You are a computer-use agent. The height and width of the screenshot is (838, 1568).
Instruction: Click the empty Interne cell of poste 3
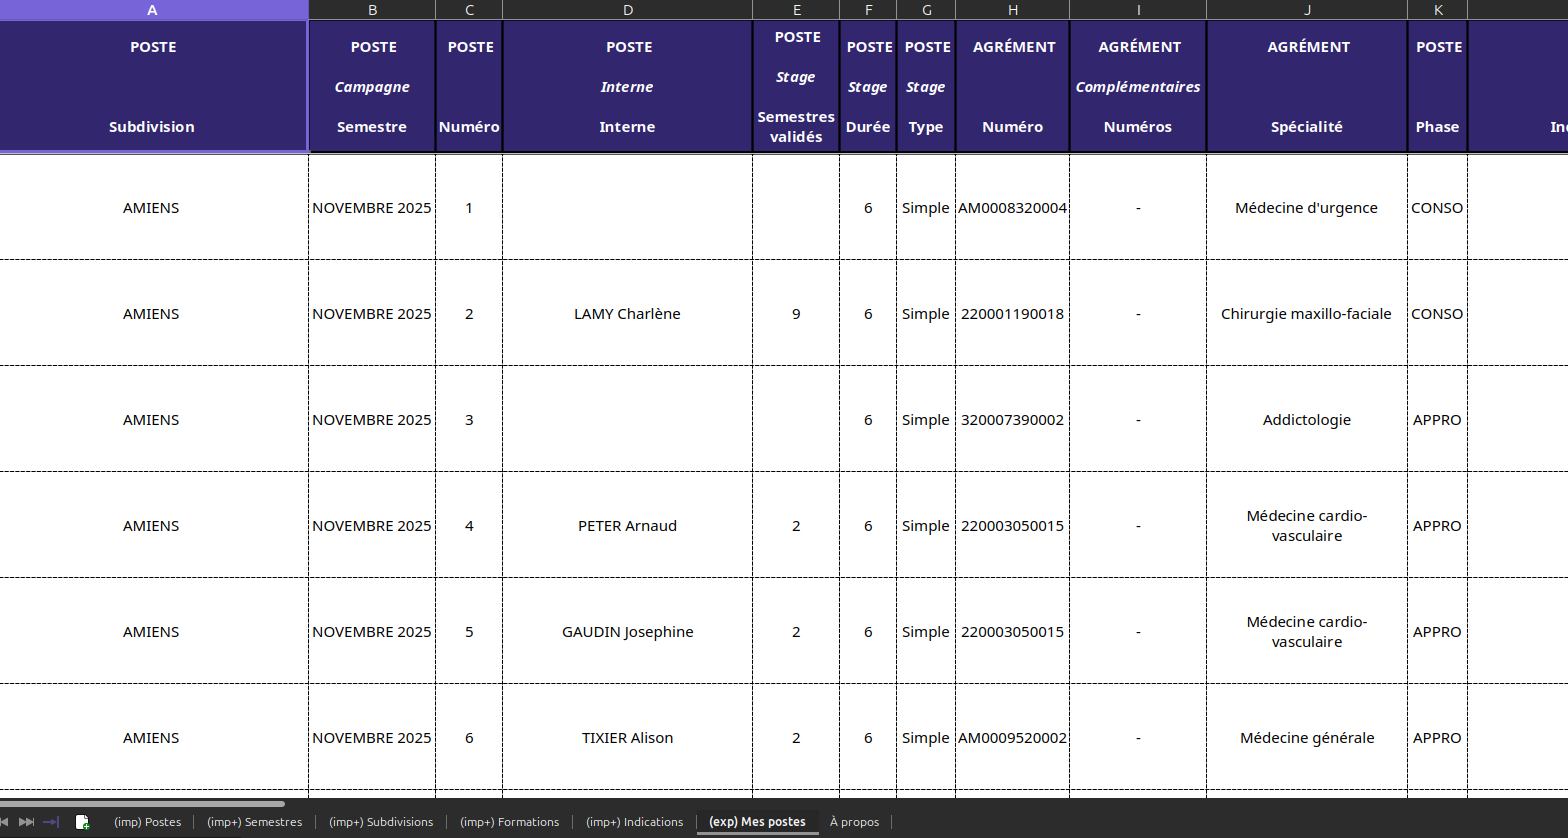click(x=627, y=420)
